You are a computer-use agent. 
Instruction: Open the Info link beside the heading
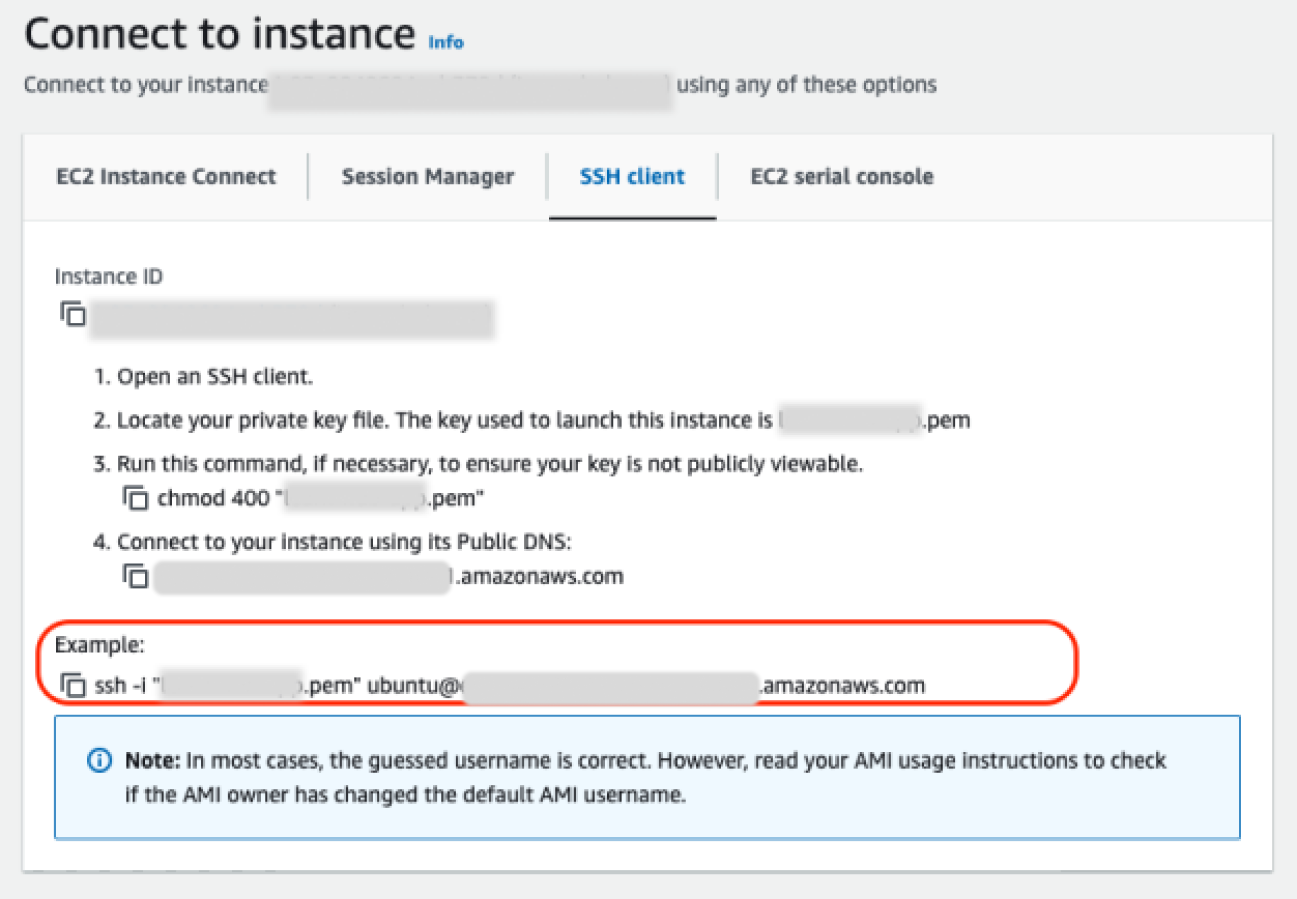pos(446,42)
